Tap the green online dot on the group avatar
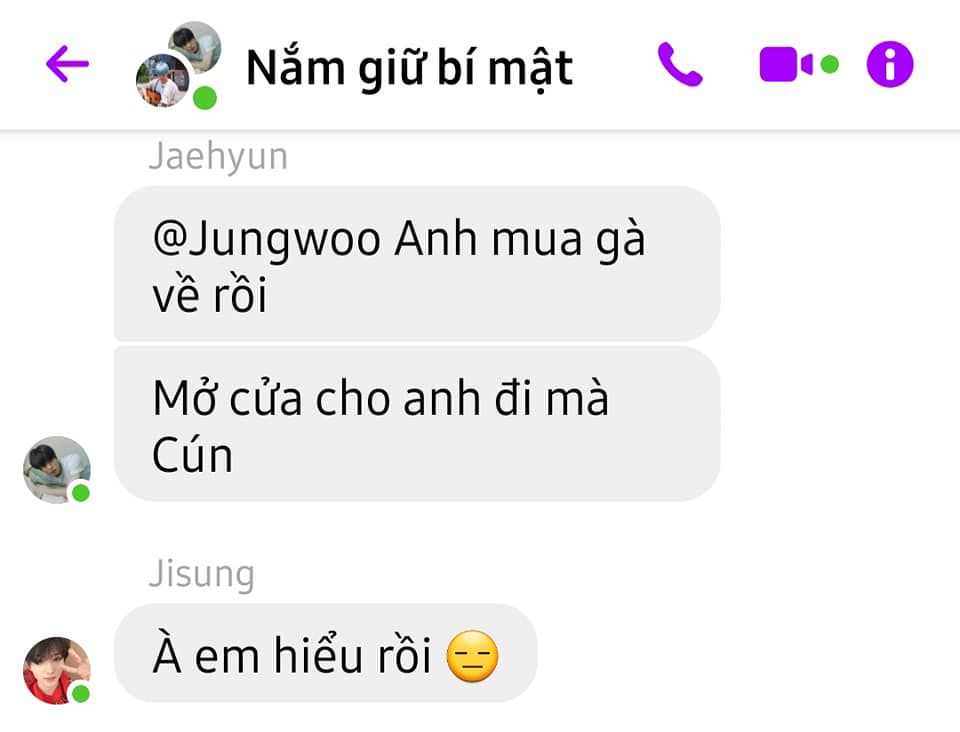The height and width of the screenshot is (732, 960). point(205,98)
